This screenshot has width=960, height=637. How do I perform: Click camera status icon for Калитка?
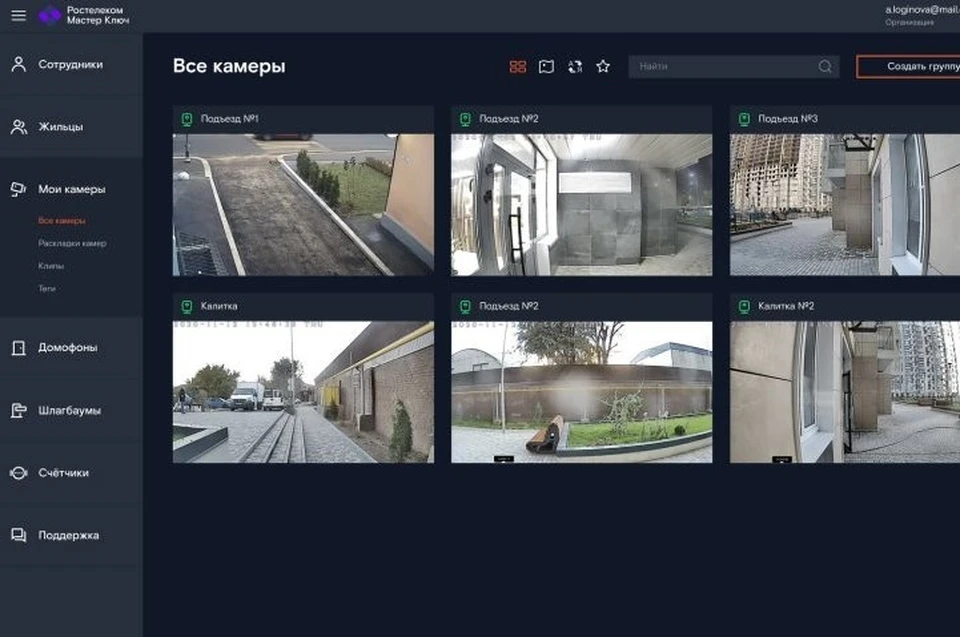pyautogui.click(x=187, y=306)
